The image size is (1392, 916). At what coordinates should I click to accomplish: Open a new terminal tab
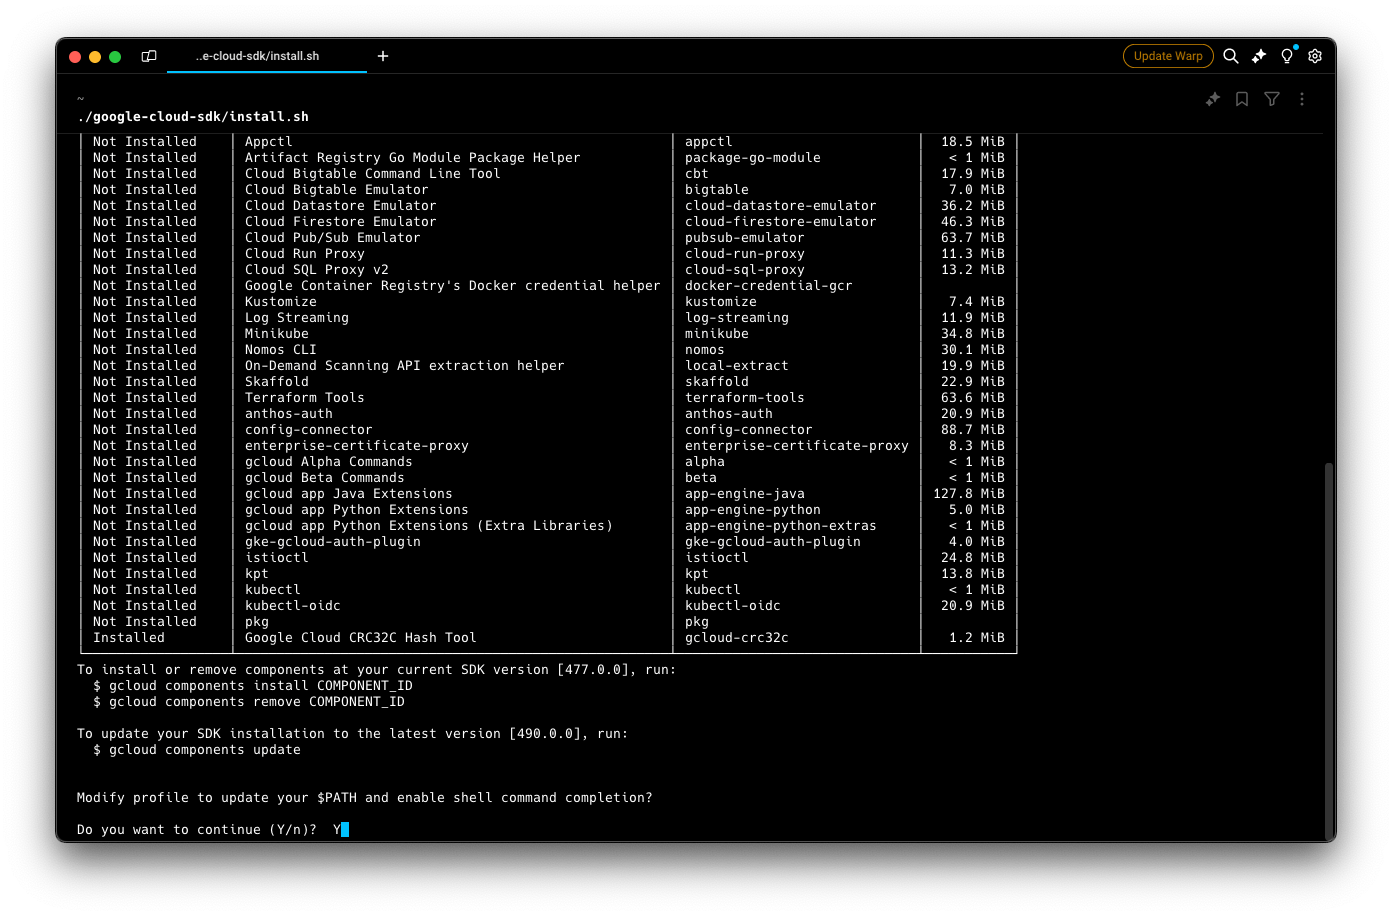[x=383, y=56]
